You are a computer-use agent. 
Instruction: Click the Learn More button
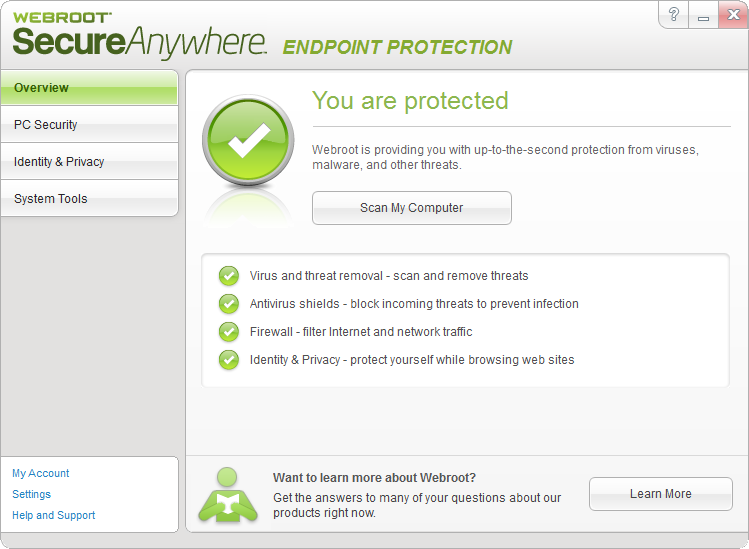(660, 494)
